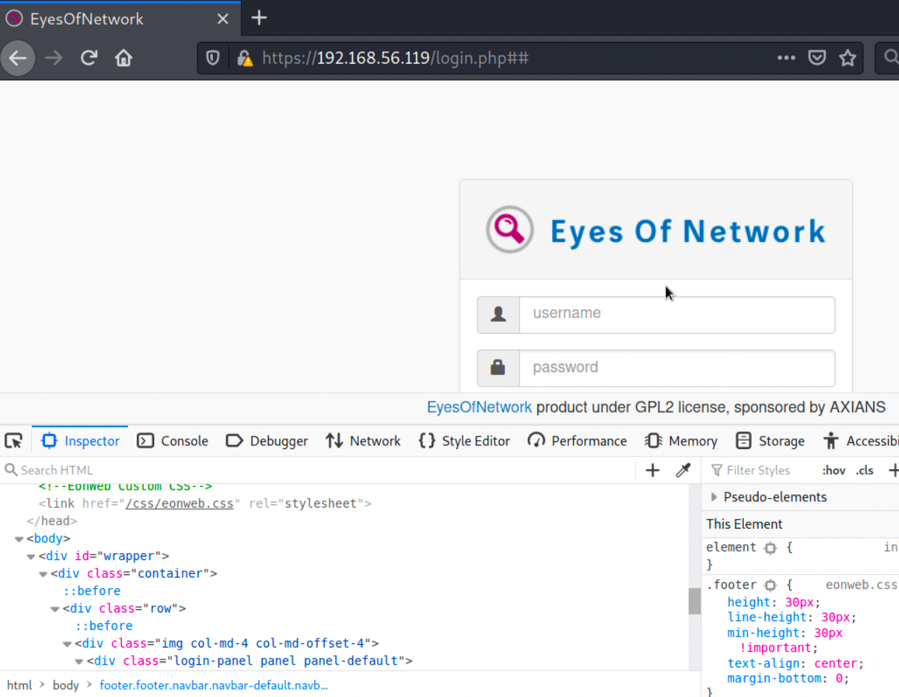Go to the browser Home page
Viewport: 899px width, 697px height.
[123, 58]
